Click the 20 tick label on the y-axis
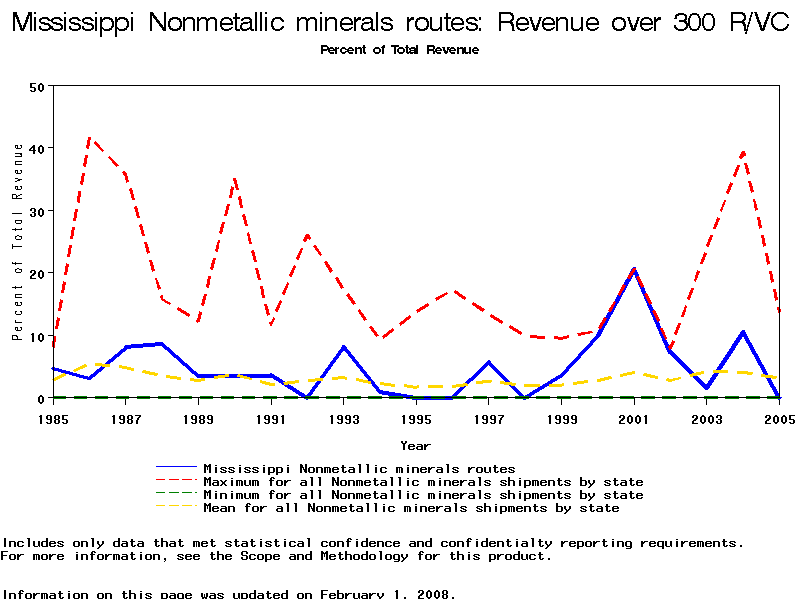Screen dimensions: 800x600 coord(37,273)
